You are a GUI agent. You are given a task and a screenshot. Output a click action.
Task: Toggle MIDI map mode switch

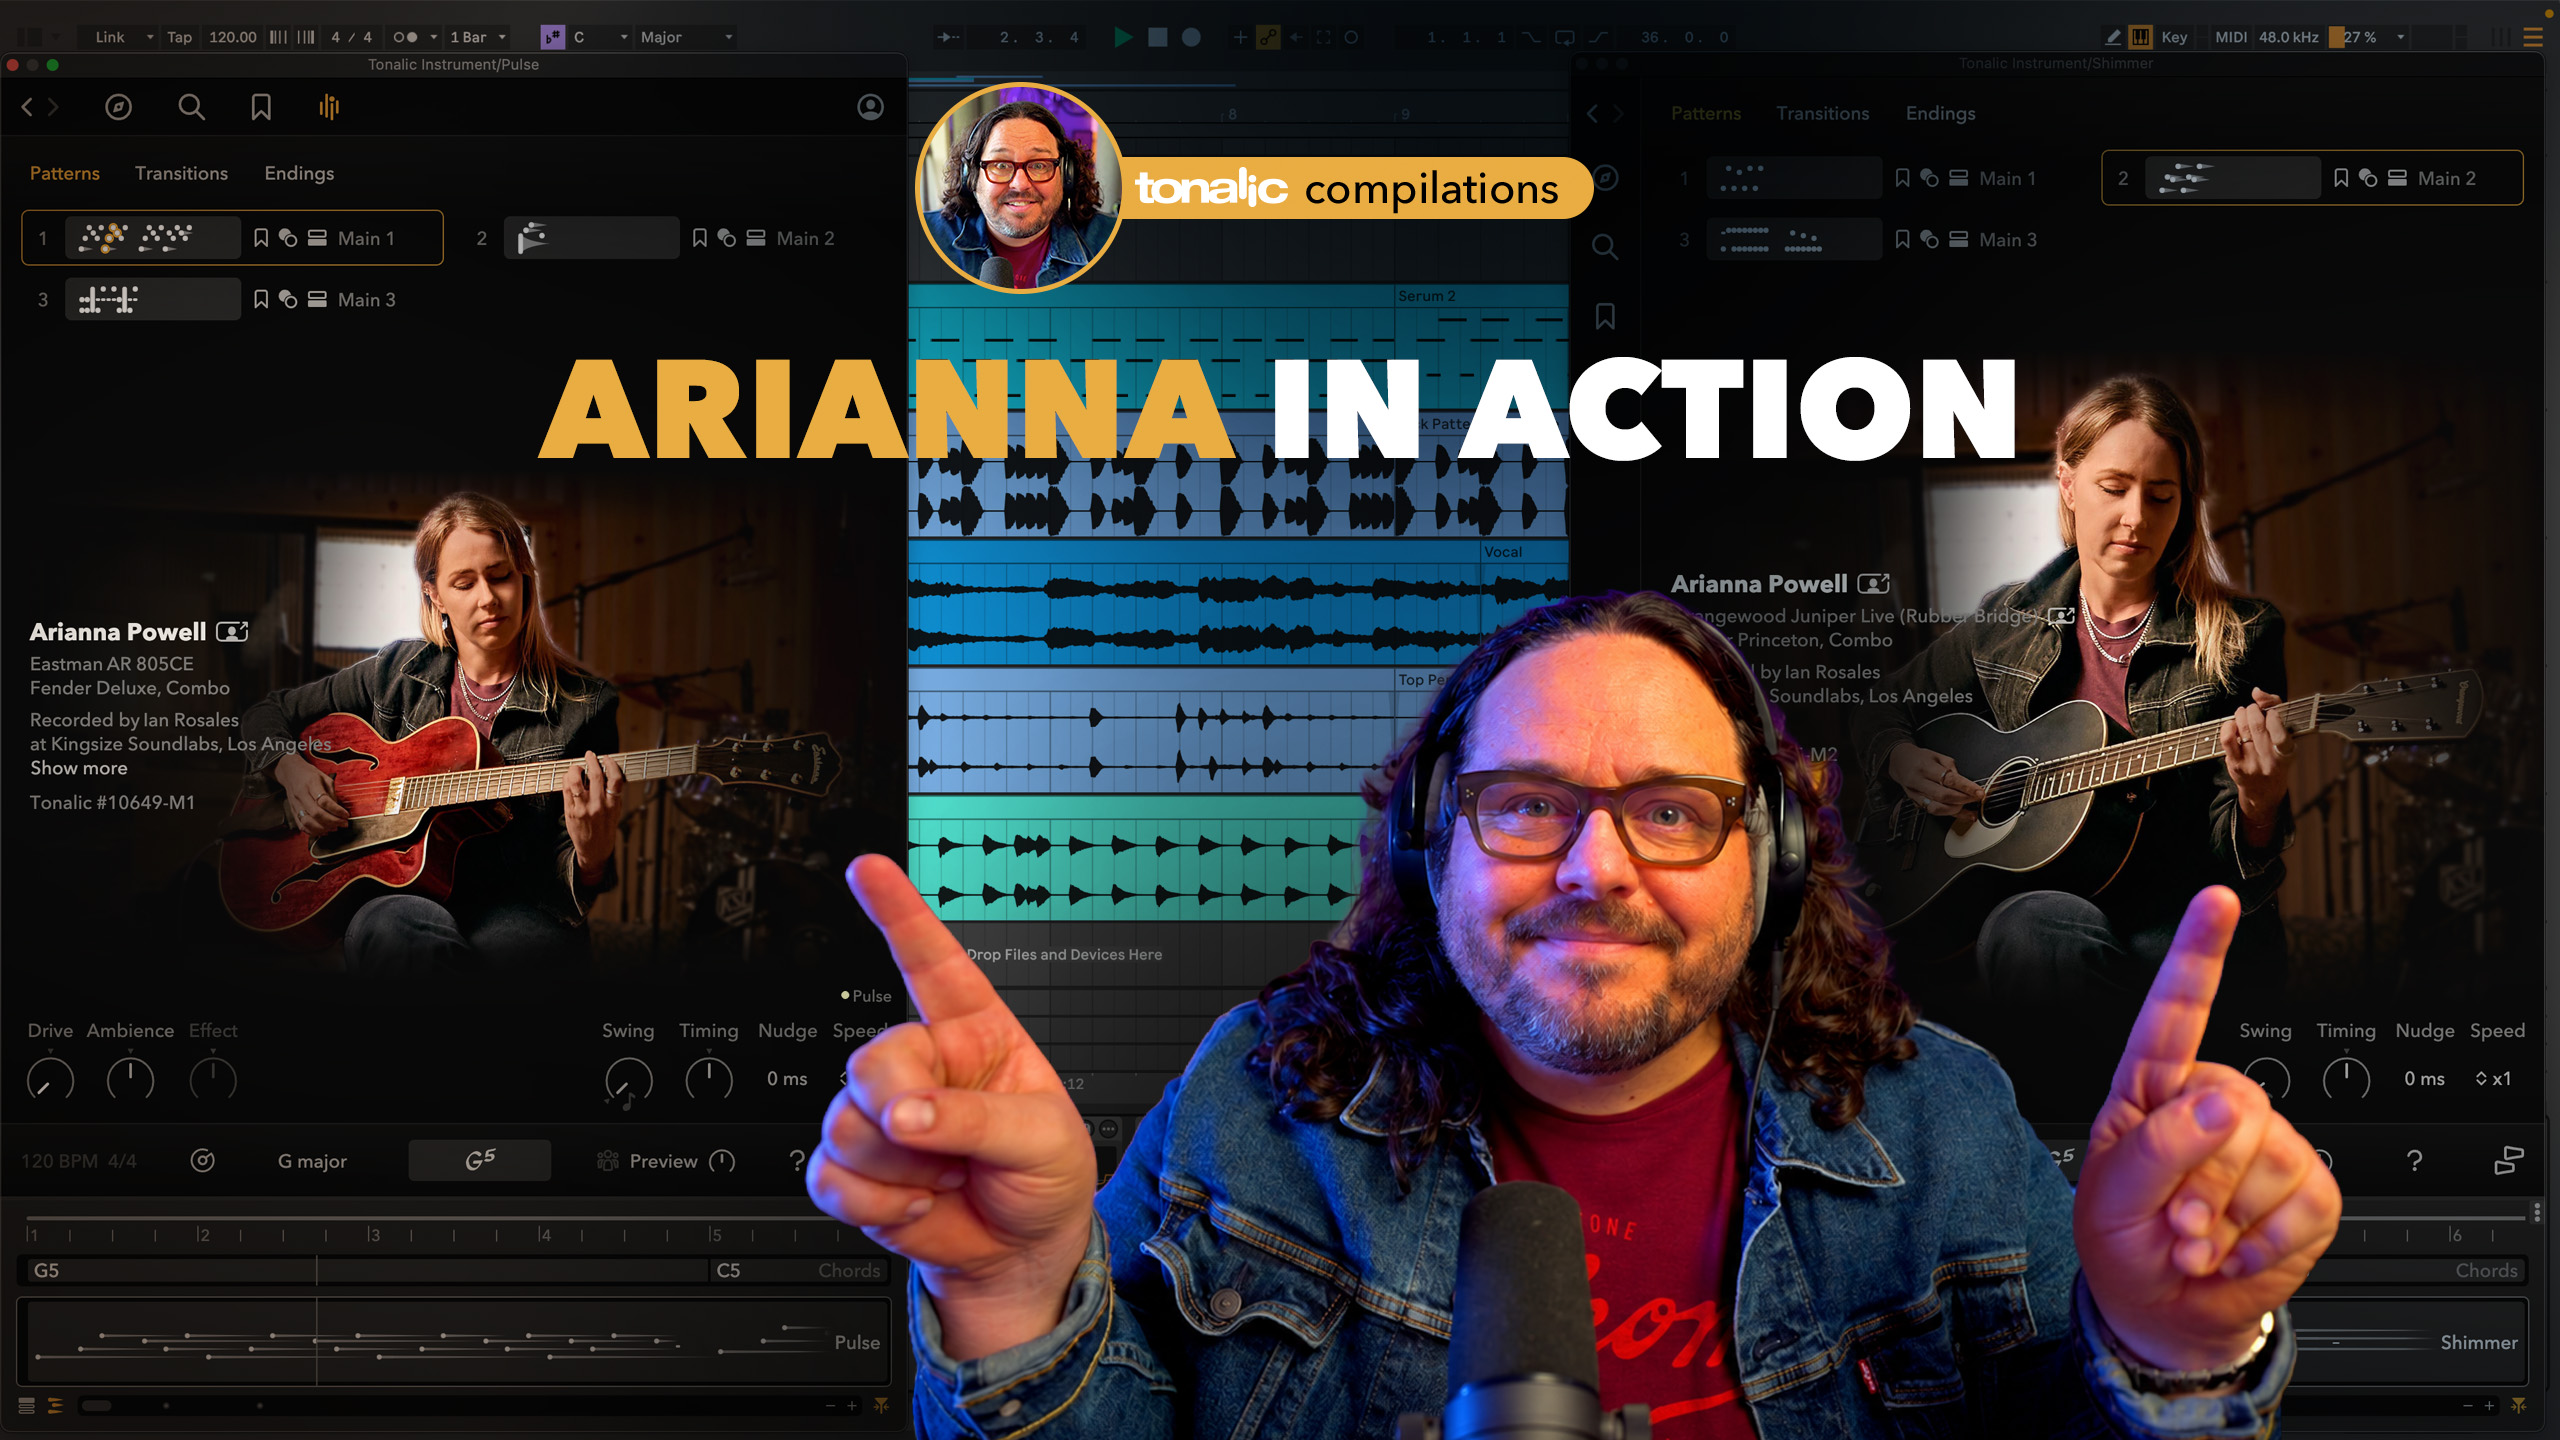pos(2230,37)
